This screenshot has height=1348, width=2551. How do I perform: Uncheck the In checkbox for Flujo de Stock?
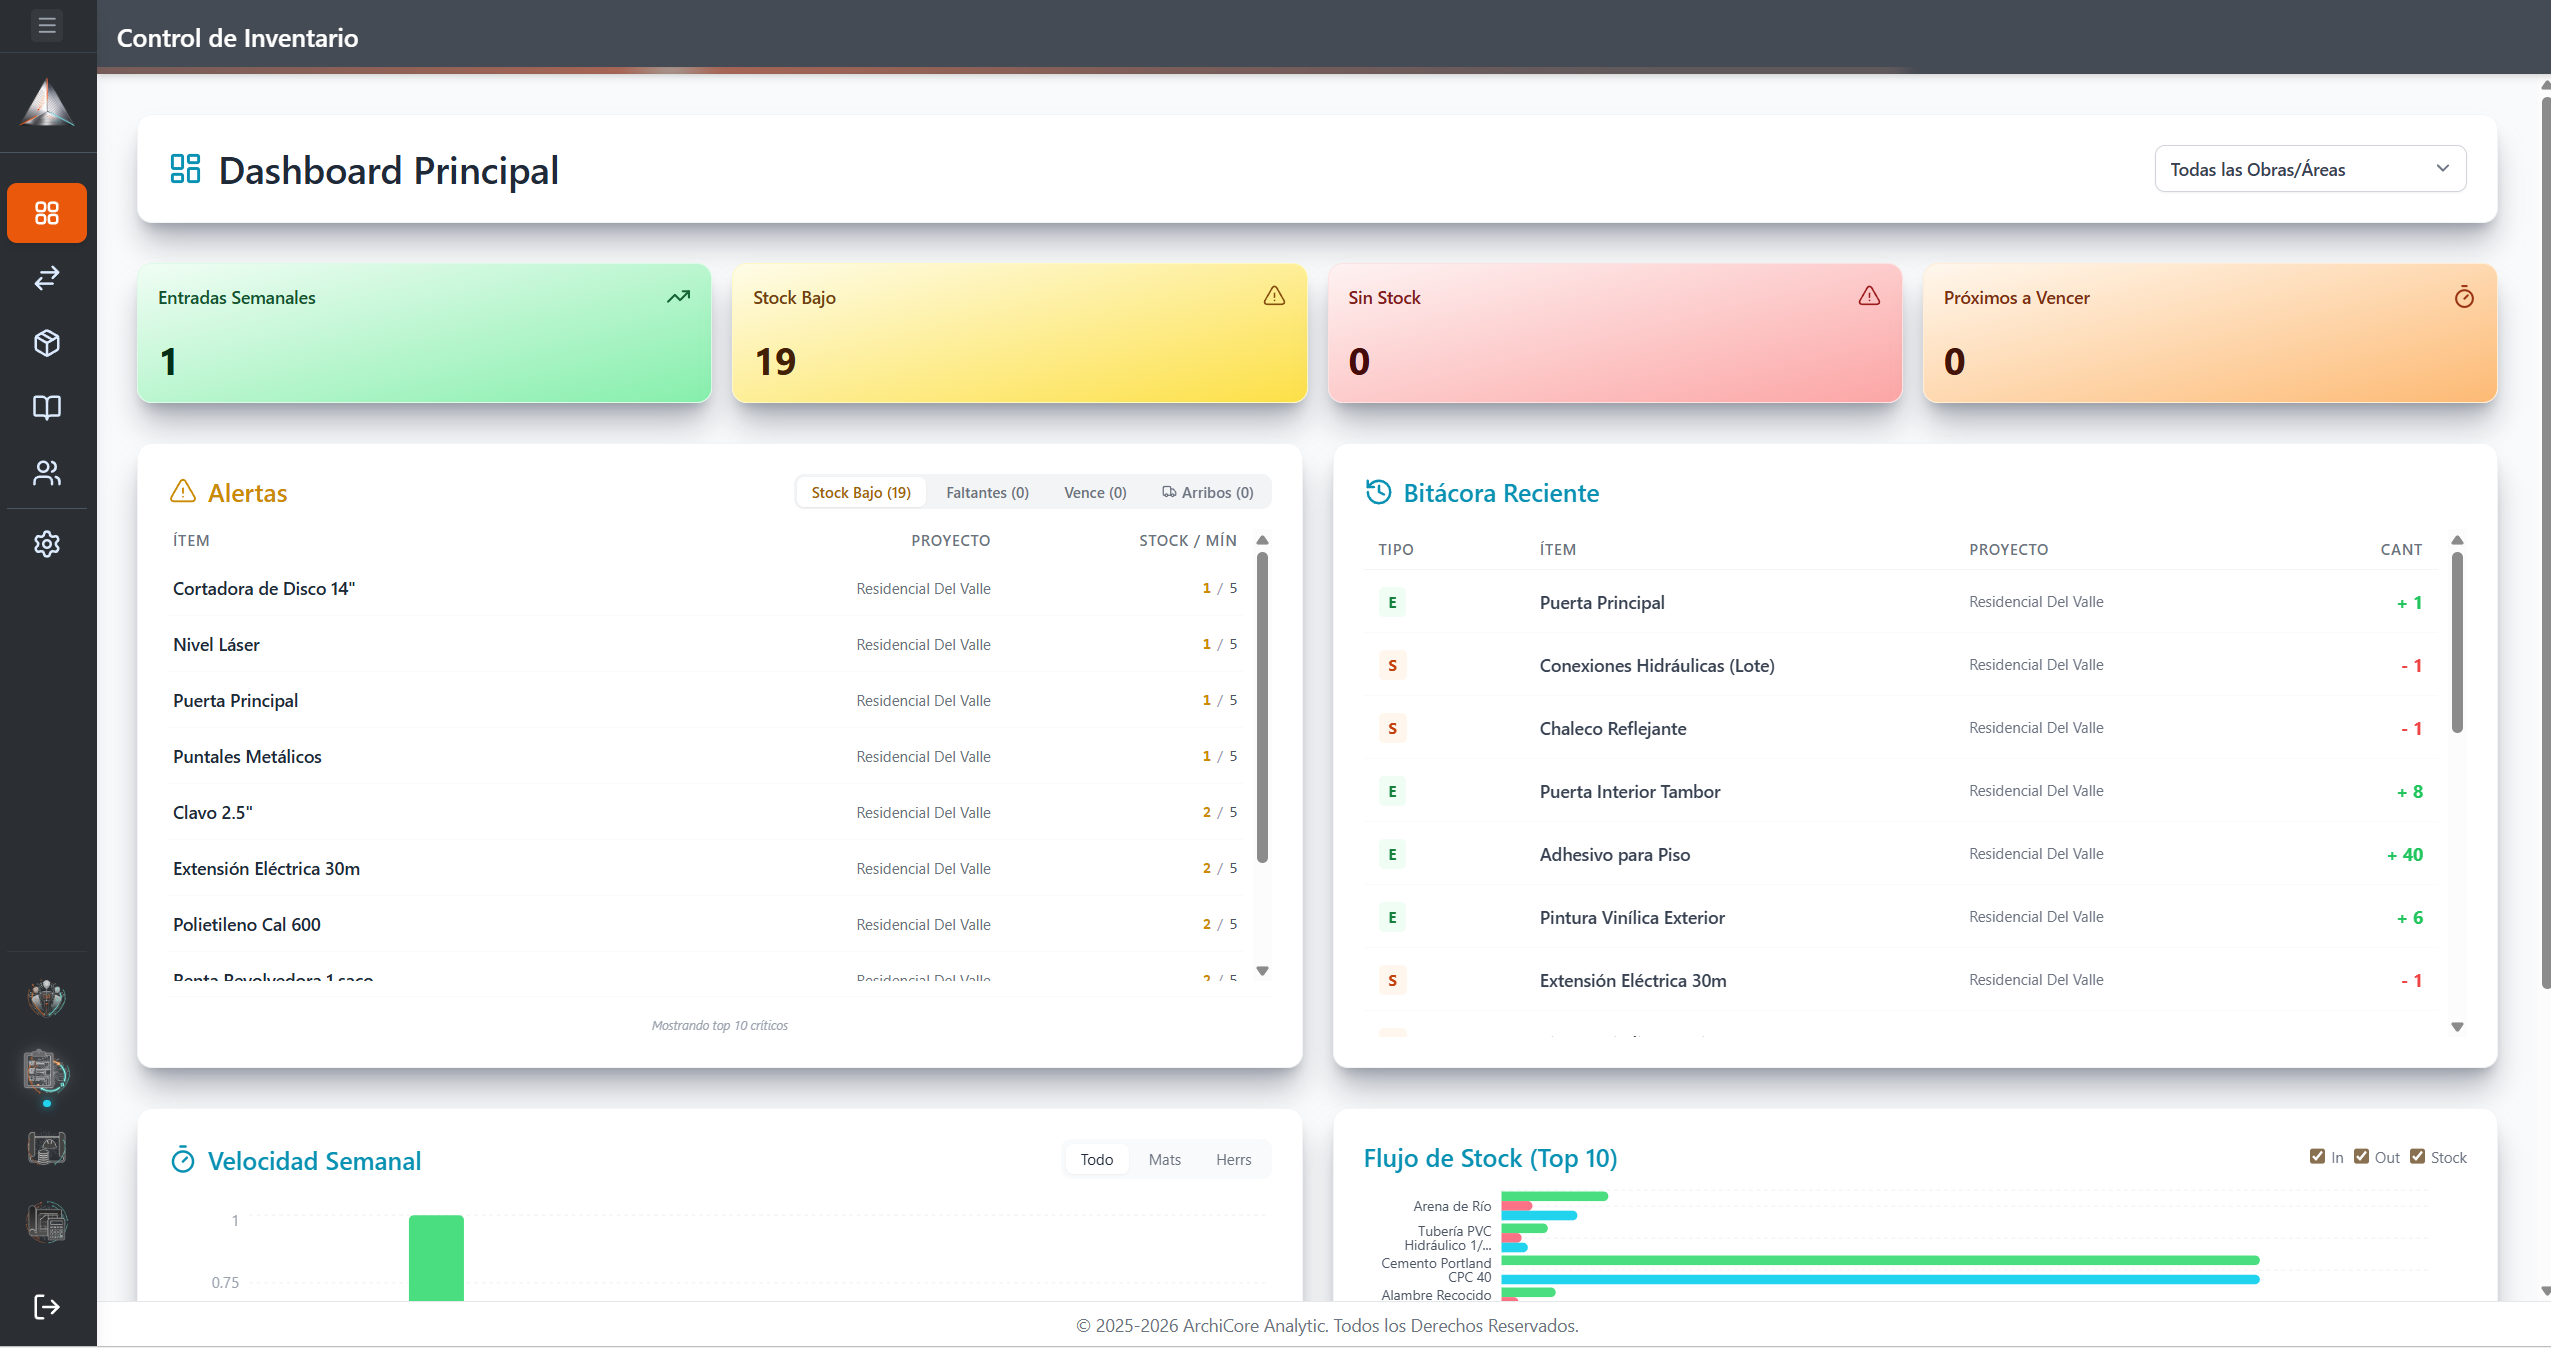pyautogui.click(x=2317, y=1157)
